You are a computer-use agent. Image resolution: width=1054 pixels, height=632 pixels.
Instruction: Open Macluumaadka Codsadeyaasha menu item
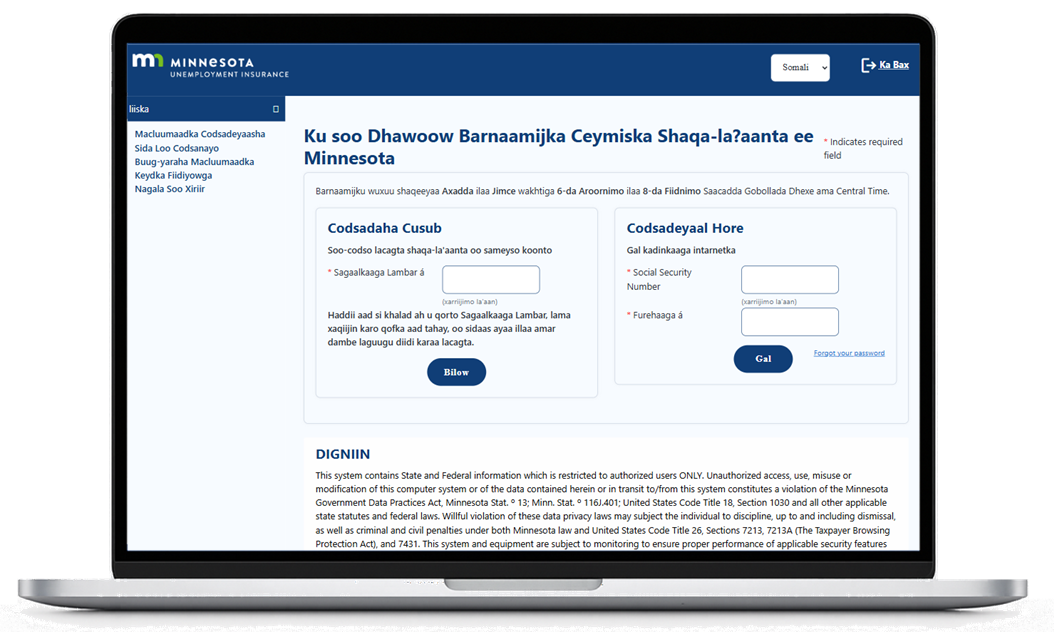(200, 134)
